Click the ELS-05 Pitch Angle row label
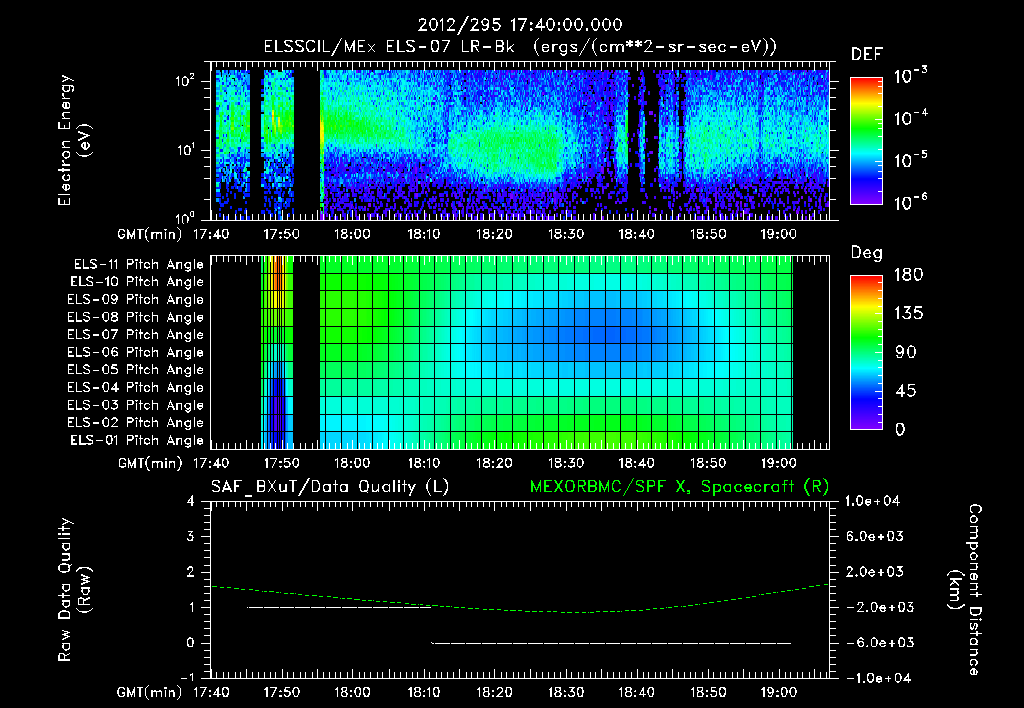Viewport: 1024px width, 708px height. click(135, 370)
